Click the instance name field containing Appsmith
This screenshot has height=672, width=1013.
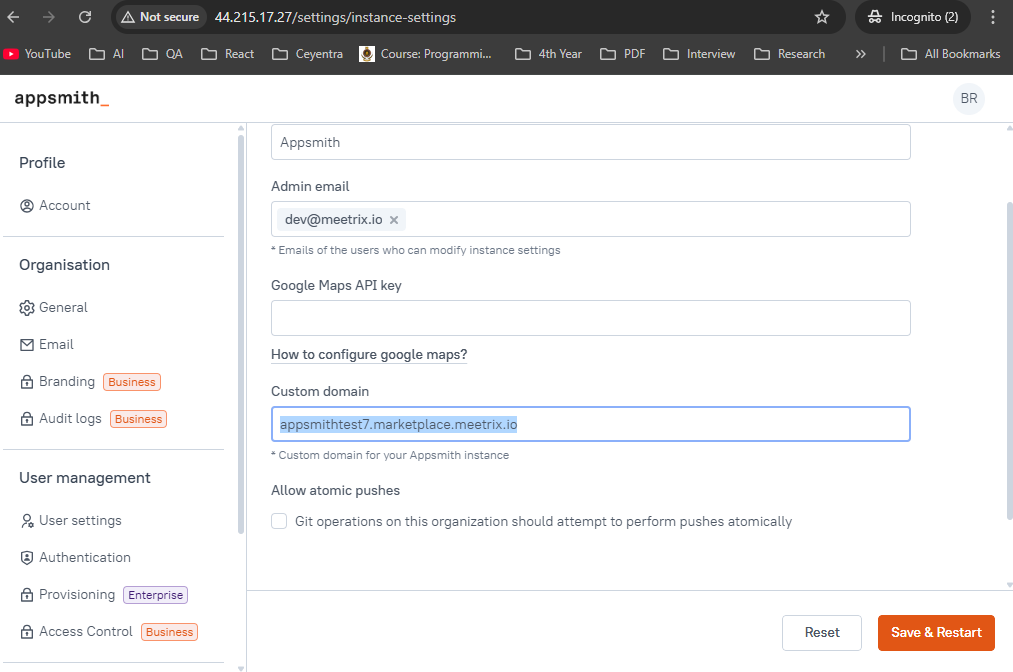click(590, 142)
